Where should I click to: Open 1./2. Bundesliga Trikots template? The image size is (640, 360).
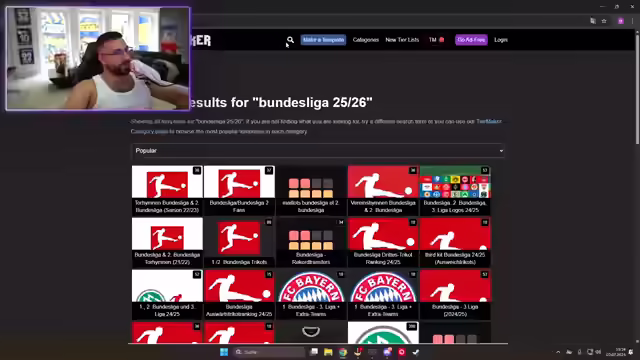[x=239, y=242]
